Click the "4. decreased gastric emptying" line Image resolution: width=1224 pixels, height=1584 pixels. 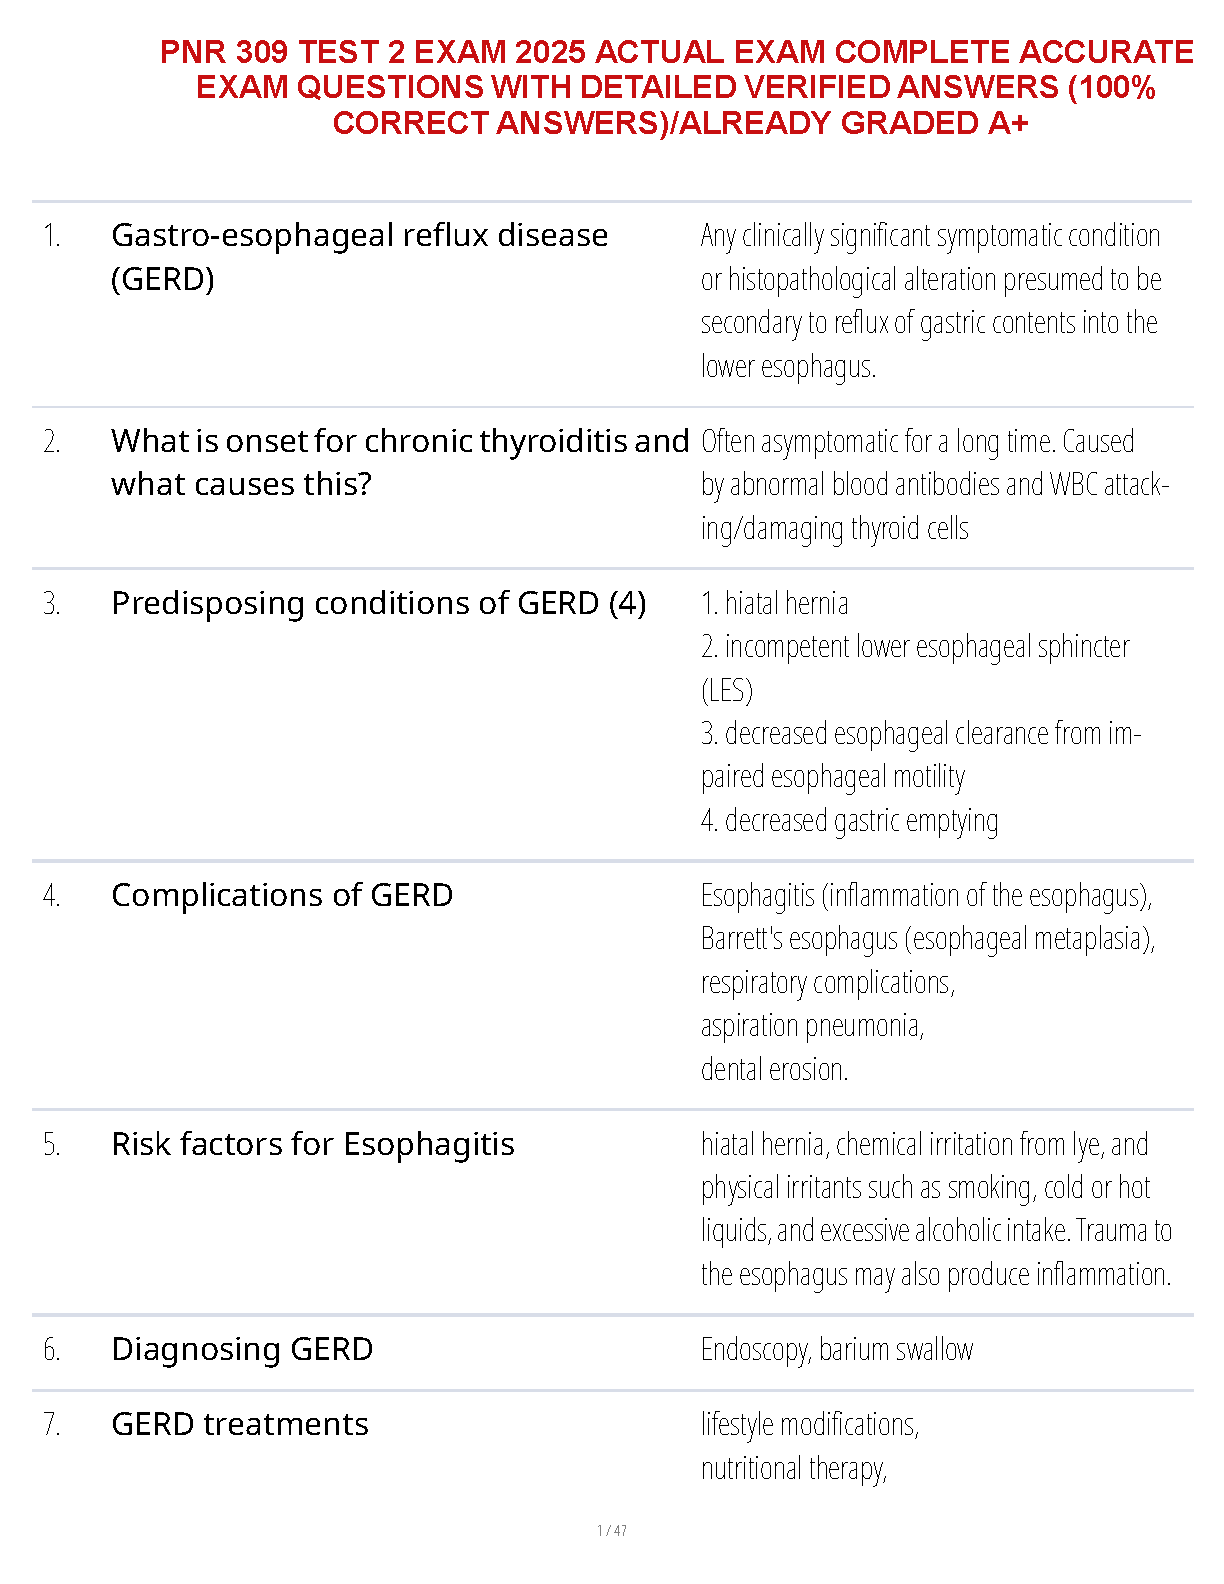point(850,821)
